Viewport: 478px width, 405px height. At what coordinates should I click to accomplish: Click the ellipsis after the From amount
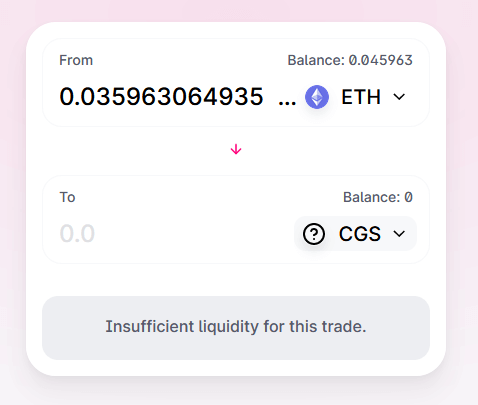click(x=287, y=102)
